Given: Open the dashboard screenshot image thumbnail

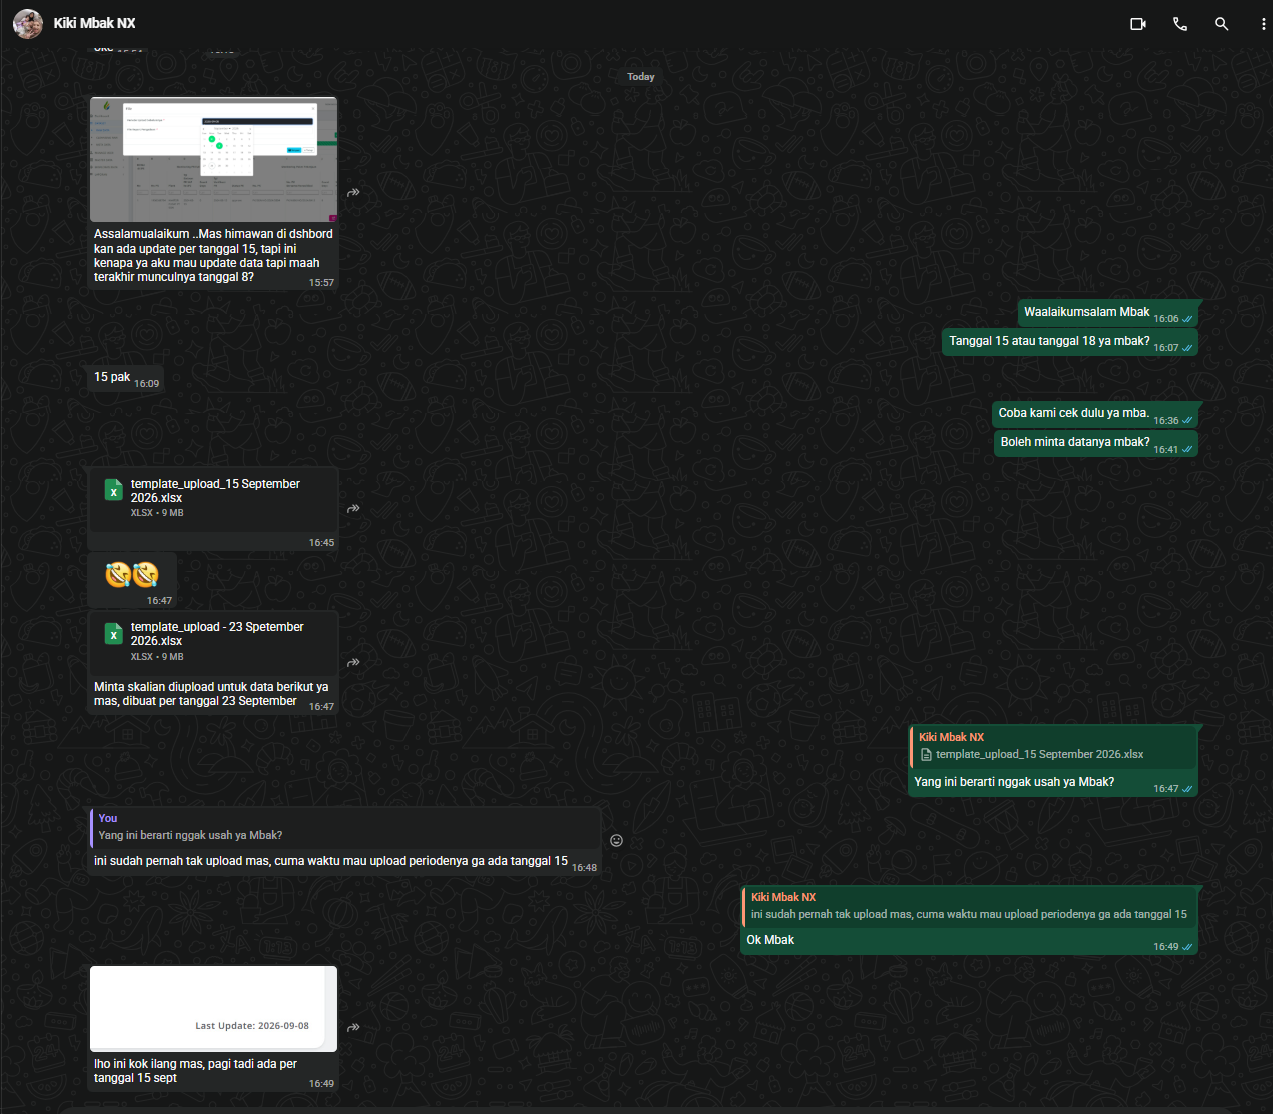Looking at the screenshot, I should [x=213, y=159].
